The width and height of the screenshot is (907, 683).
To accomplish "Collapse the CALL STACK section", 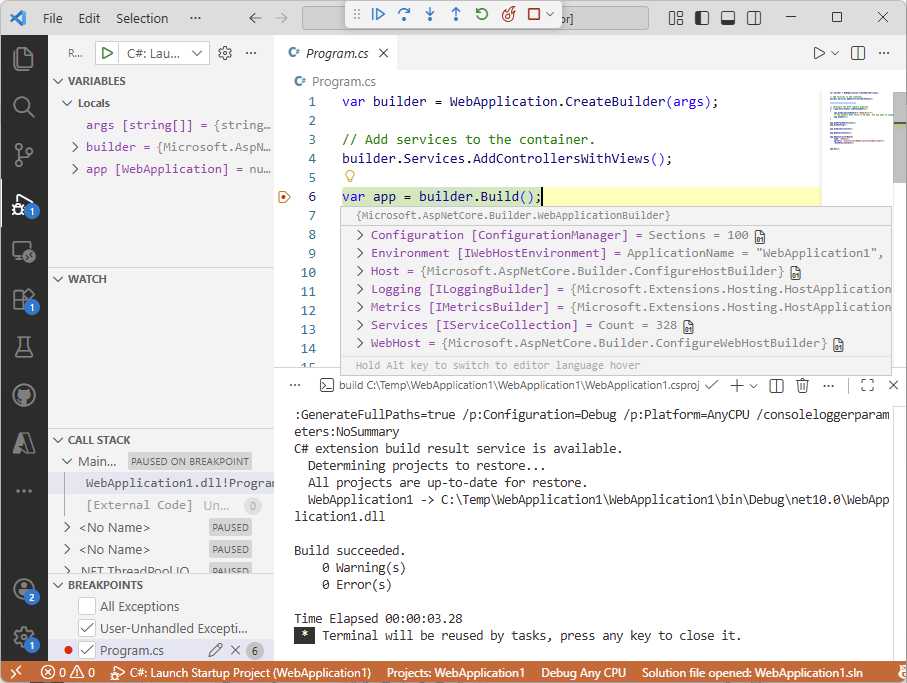I will [x=58, y=440].
